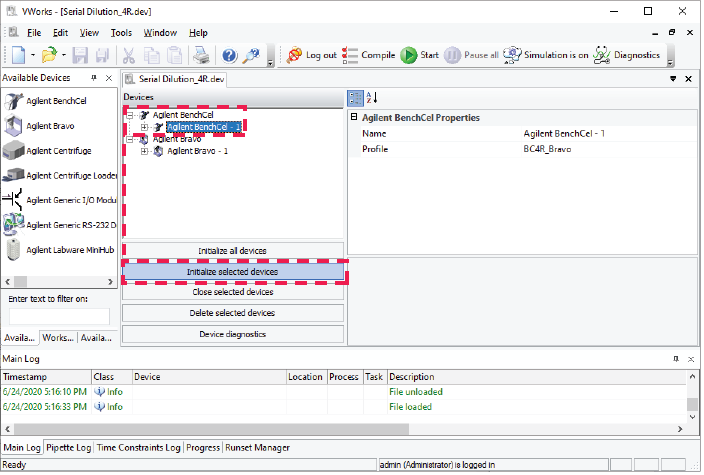Viewport: 704px width, 475px height.
Task: Select Agilent Centrifuge Loader device
Action: tap(59, 176)
